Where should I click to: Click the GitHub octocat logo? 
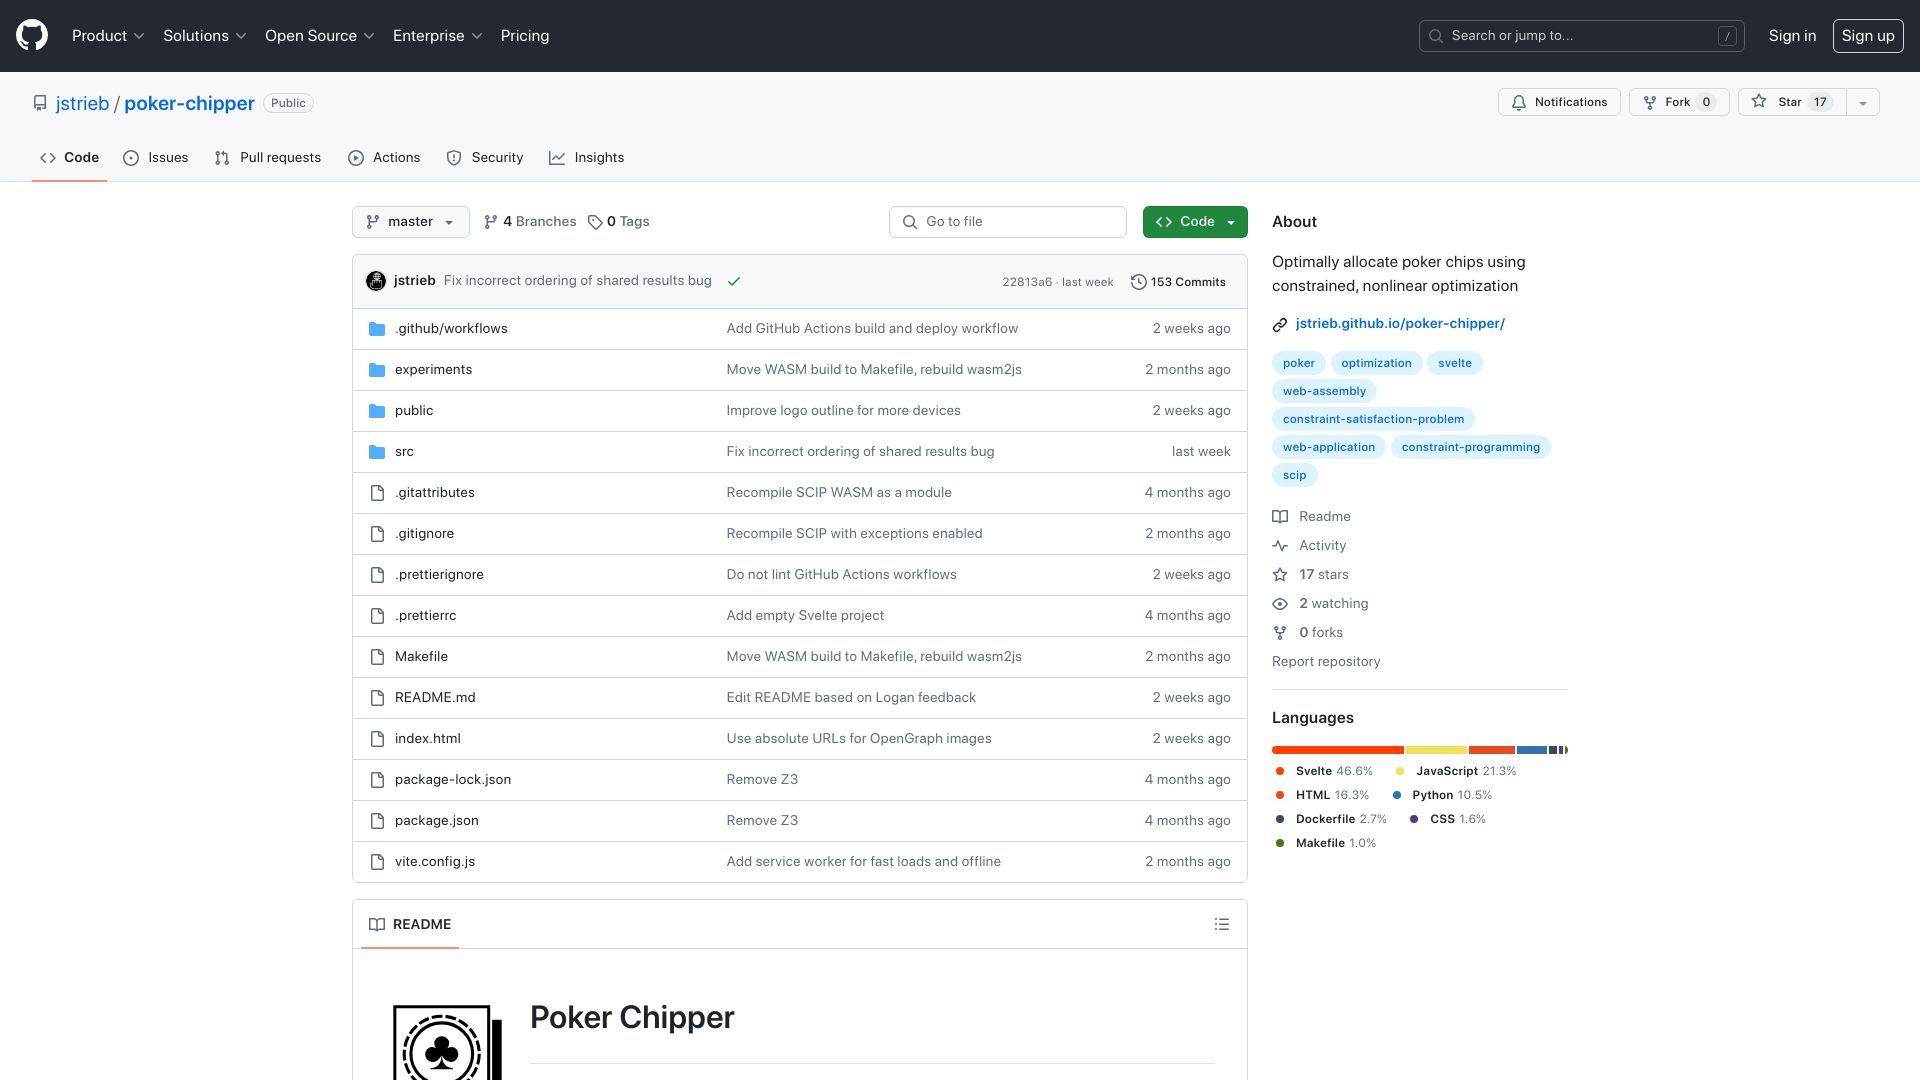click(32, 35)
